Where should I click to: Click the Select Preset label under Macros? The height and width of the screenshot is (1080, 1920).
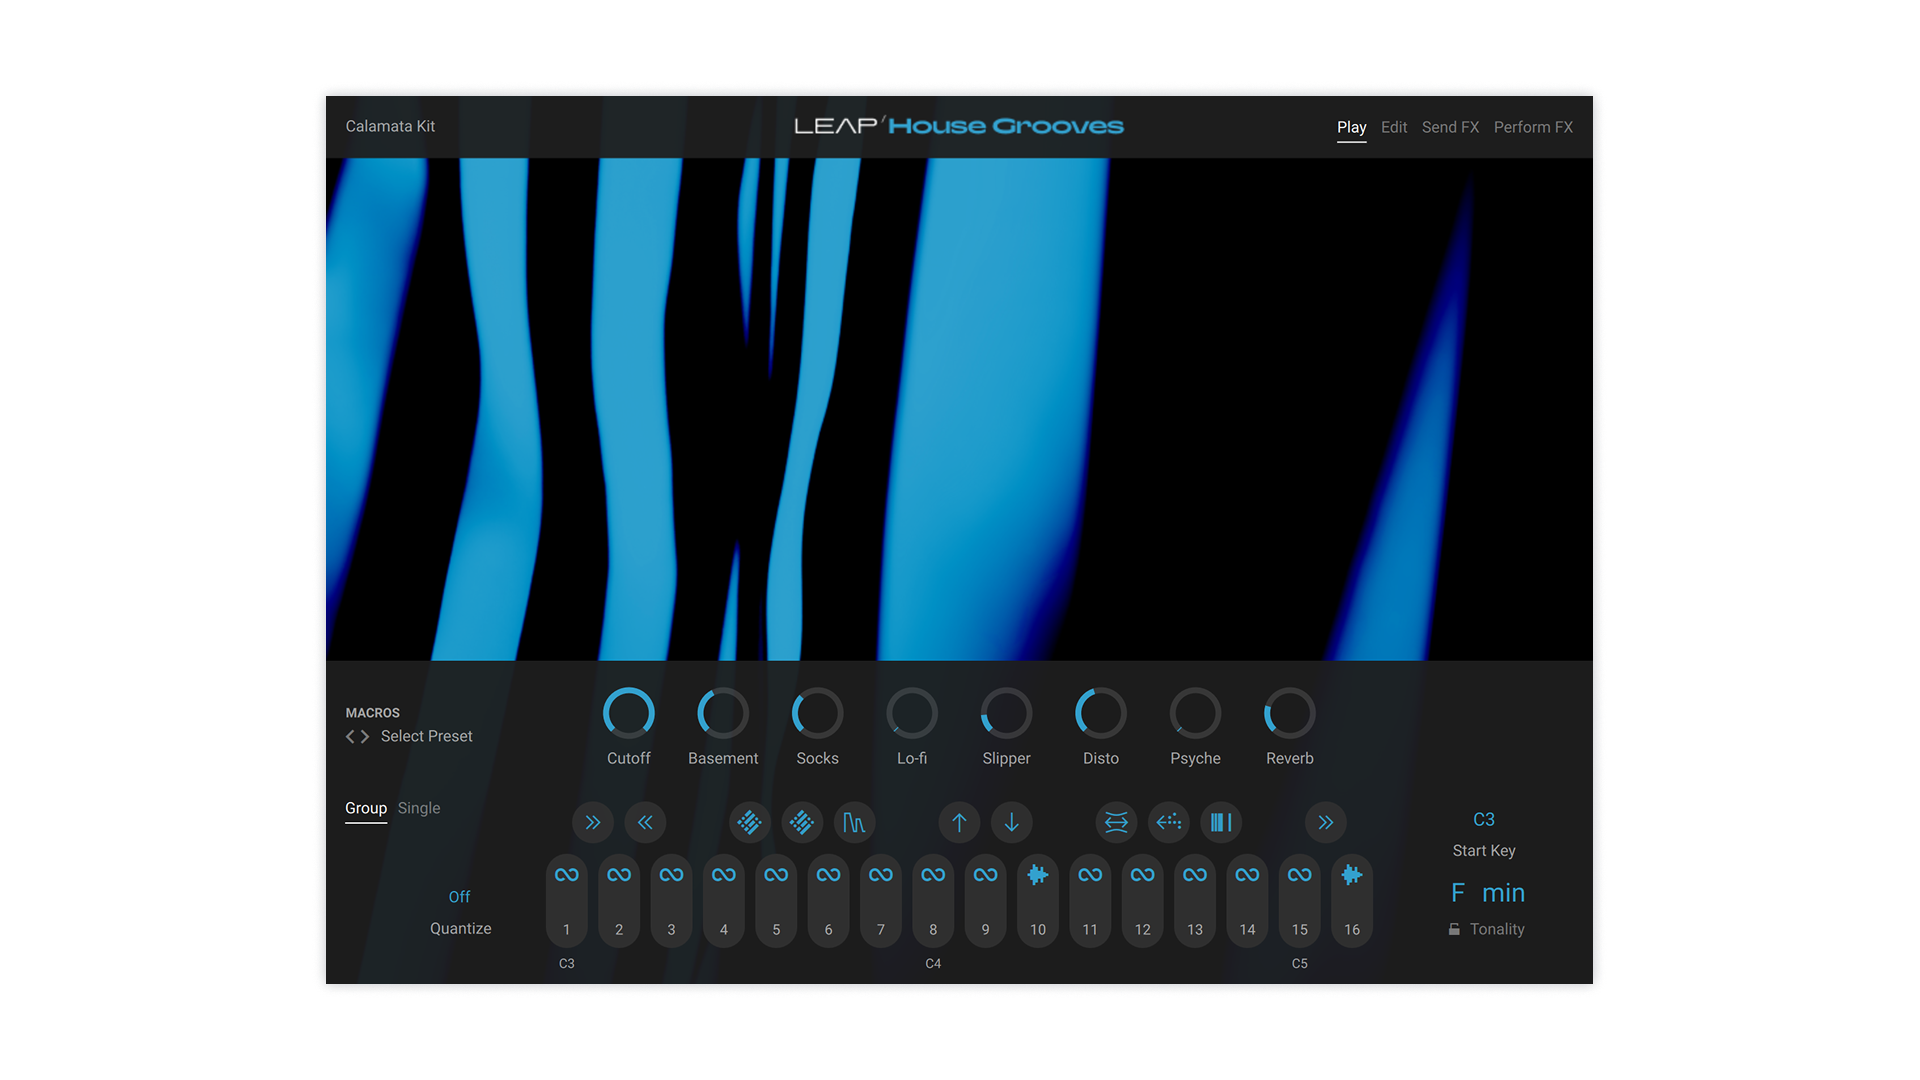[426, 736]
